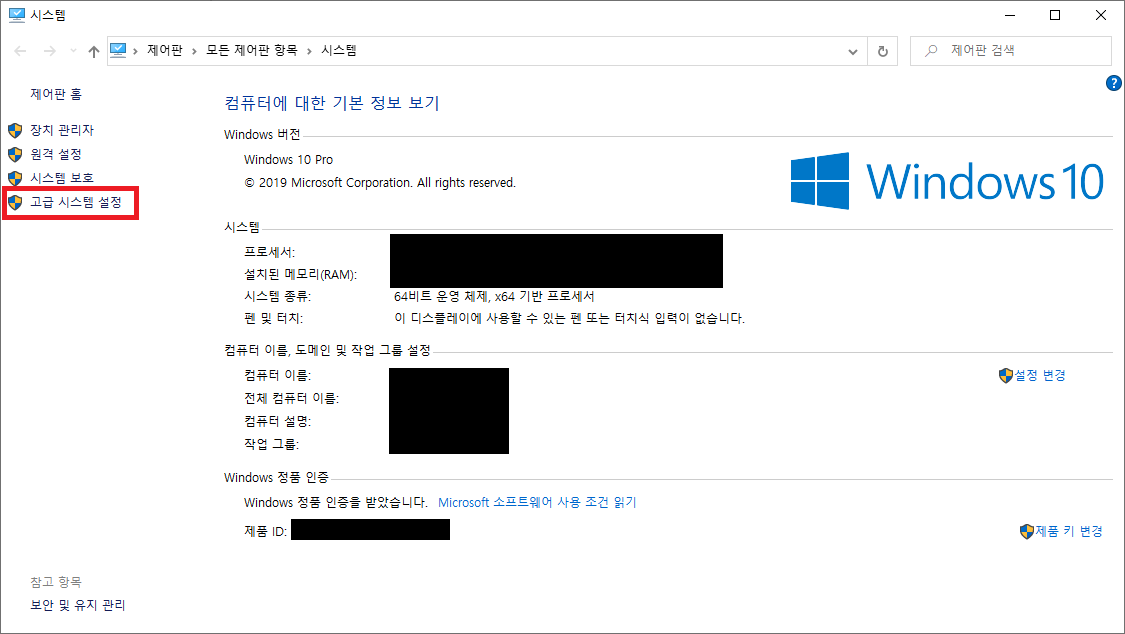Click the shield icon beside 원격 설정
The width and height of the screenshot is (1125, 634).
coord(15,154)
